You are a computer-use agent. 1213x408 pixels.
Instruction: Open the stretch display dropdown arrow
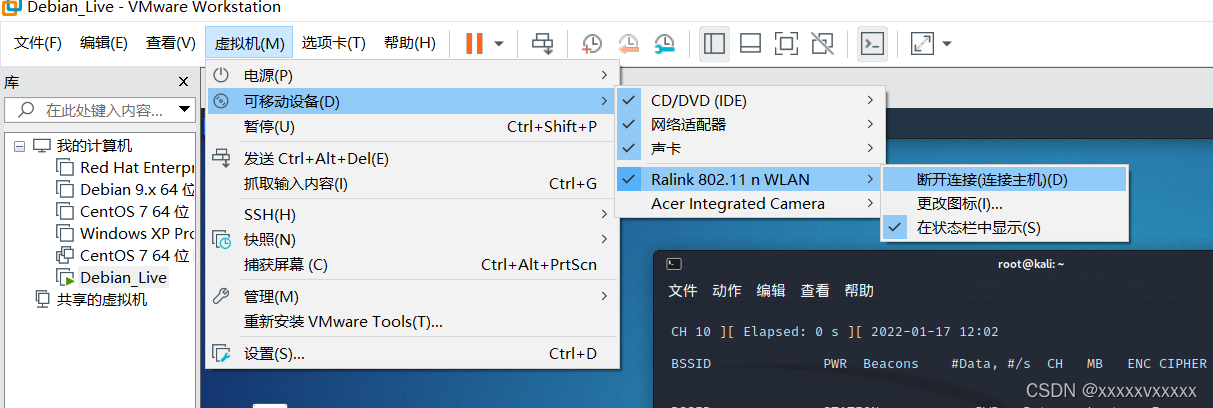point(946,44)
